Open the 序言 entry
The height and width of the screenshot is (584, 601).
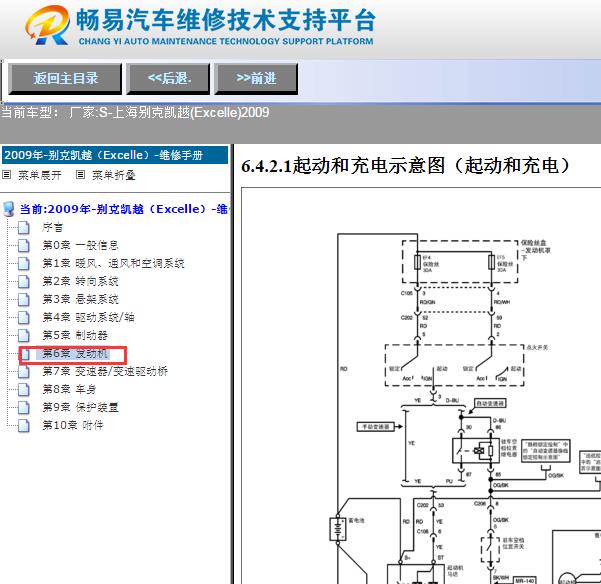53,227
